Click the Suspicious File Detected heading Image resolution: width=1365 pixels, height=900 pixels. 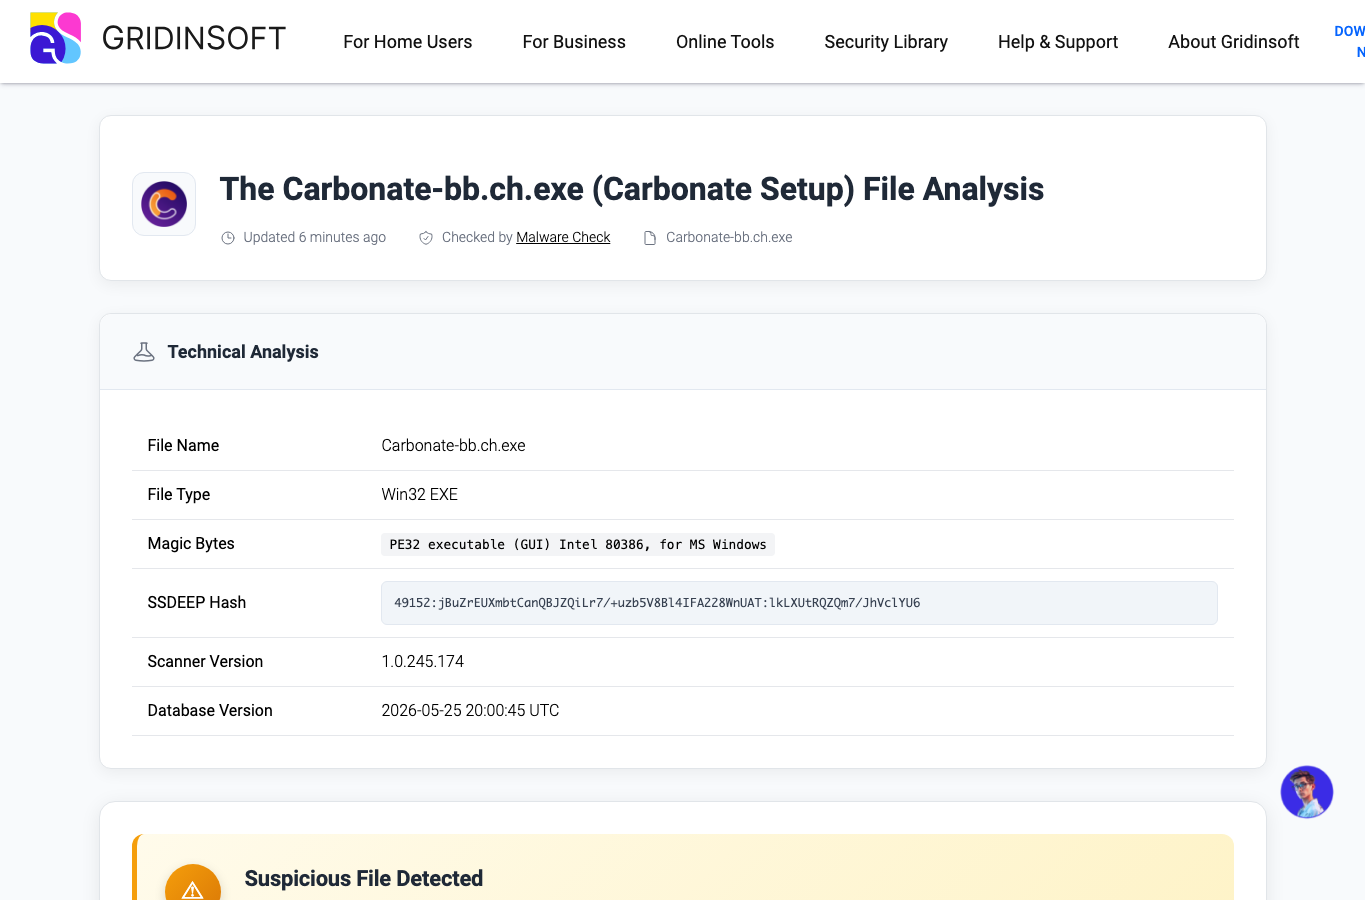[x=364, y=879]
